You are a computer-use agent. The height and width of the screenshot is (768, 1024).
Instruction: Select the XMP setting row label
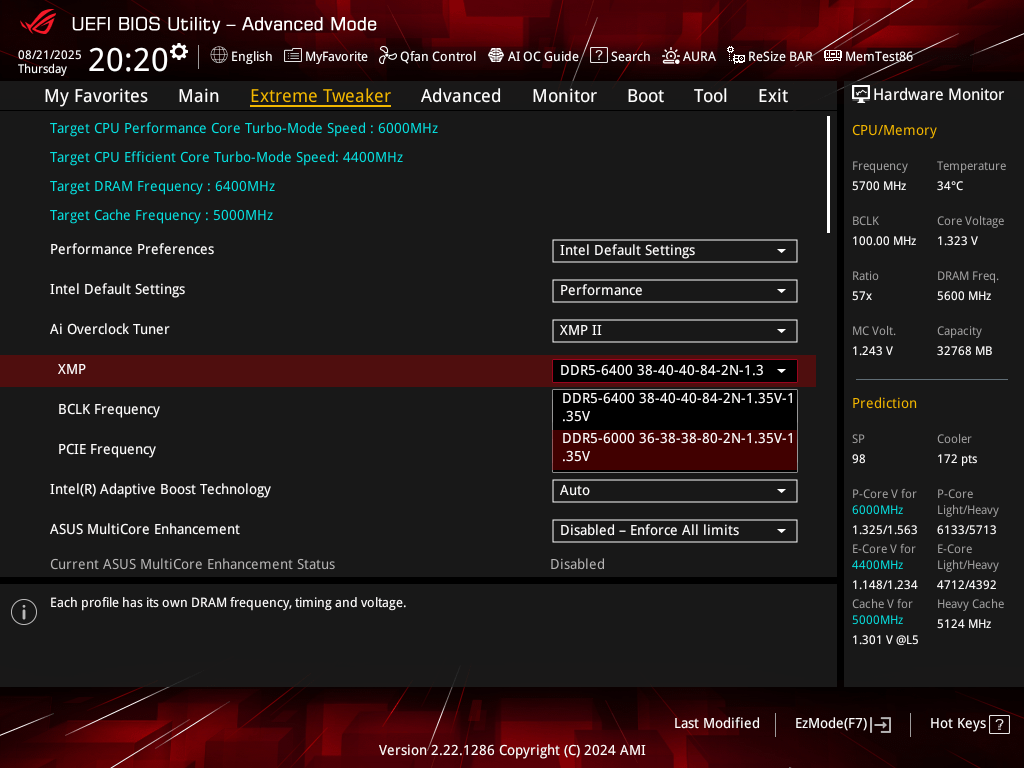click(x=72, y=369)
